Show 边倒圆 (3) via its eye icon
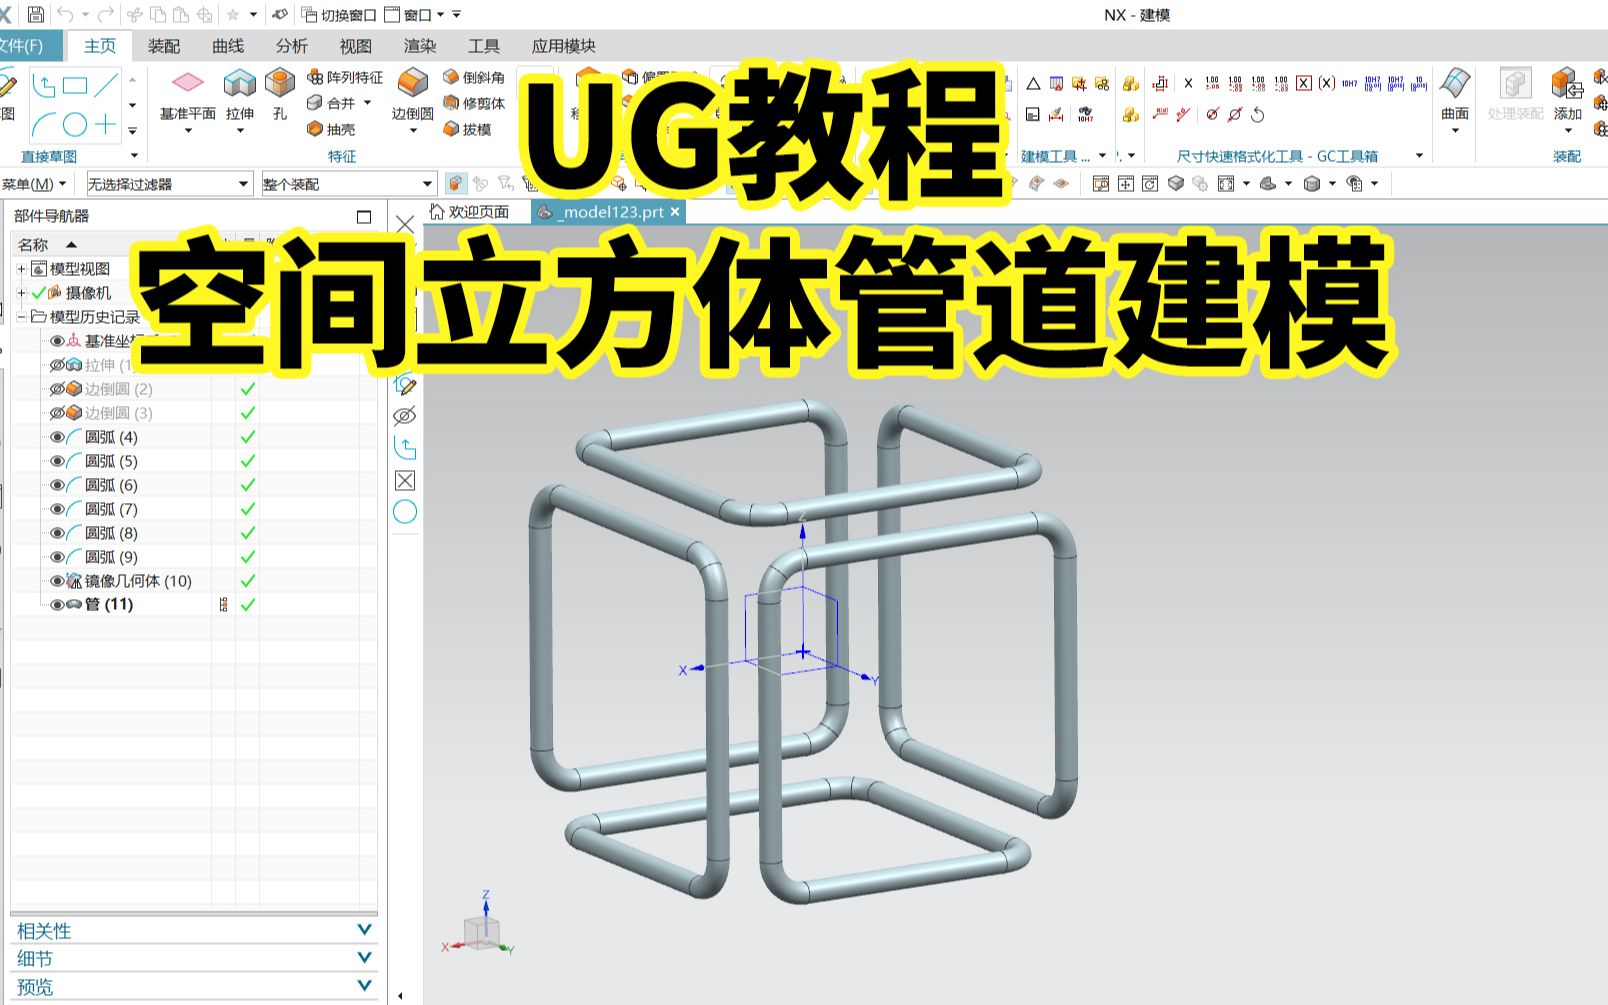Image resolution: width=1608 pixels, height=1005 pixels. [57, 413]
